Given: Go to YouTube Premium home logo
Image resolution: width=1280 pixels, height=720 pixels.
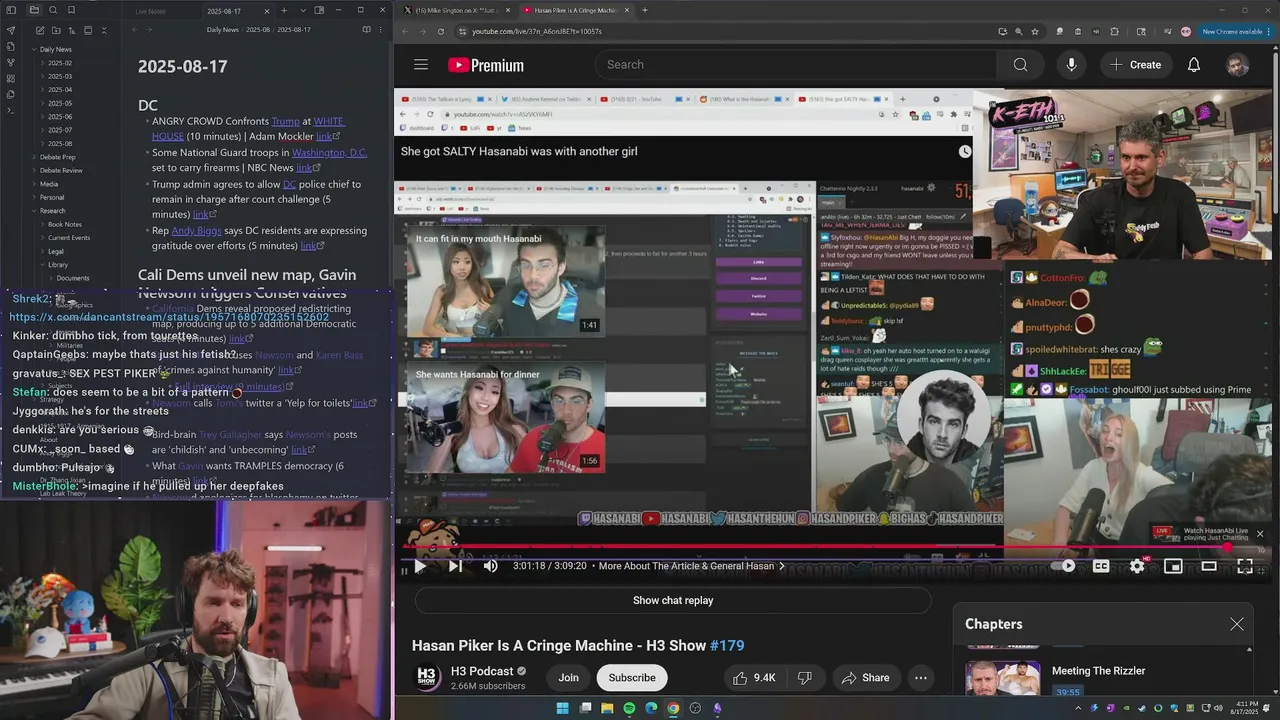Looking at the screenshot, I should [486, 65].
